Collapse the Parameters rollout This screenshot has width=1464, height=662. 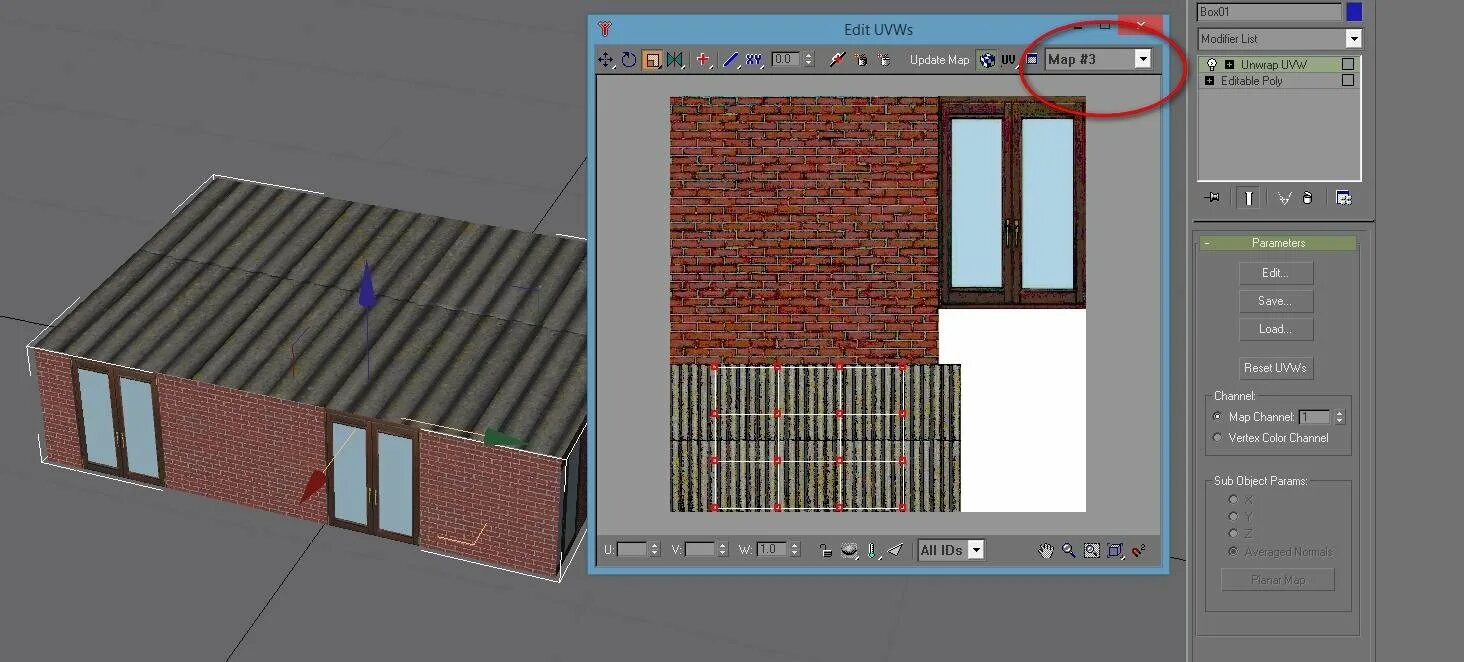(x=1207, y=243)
